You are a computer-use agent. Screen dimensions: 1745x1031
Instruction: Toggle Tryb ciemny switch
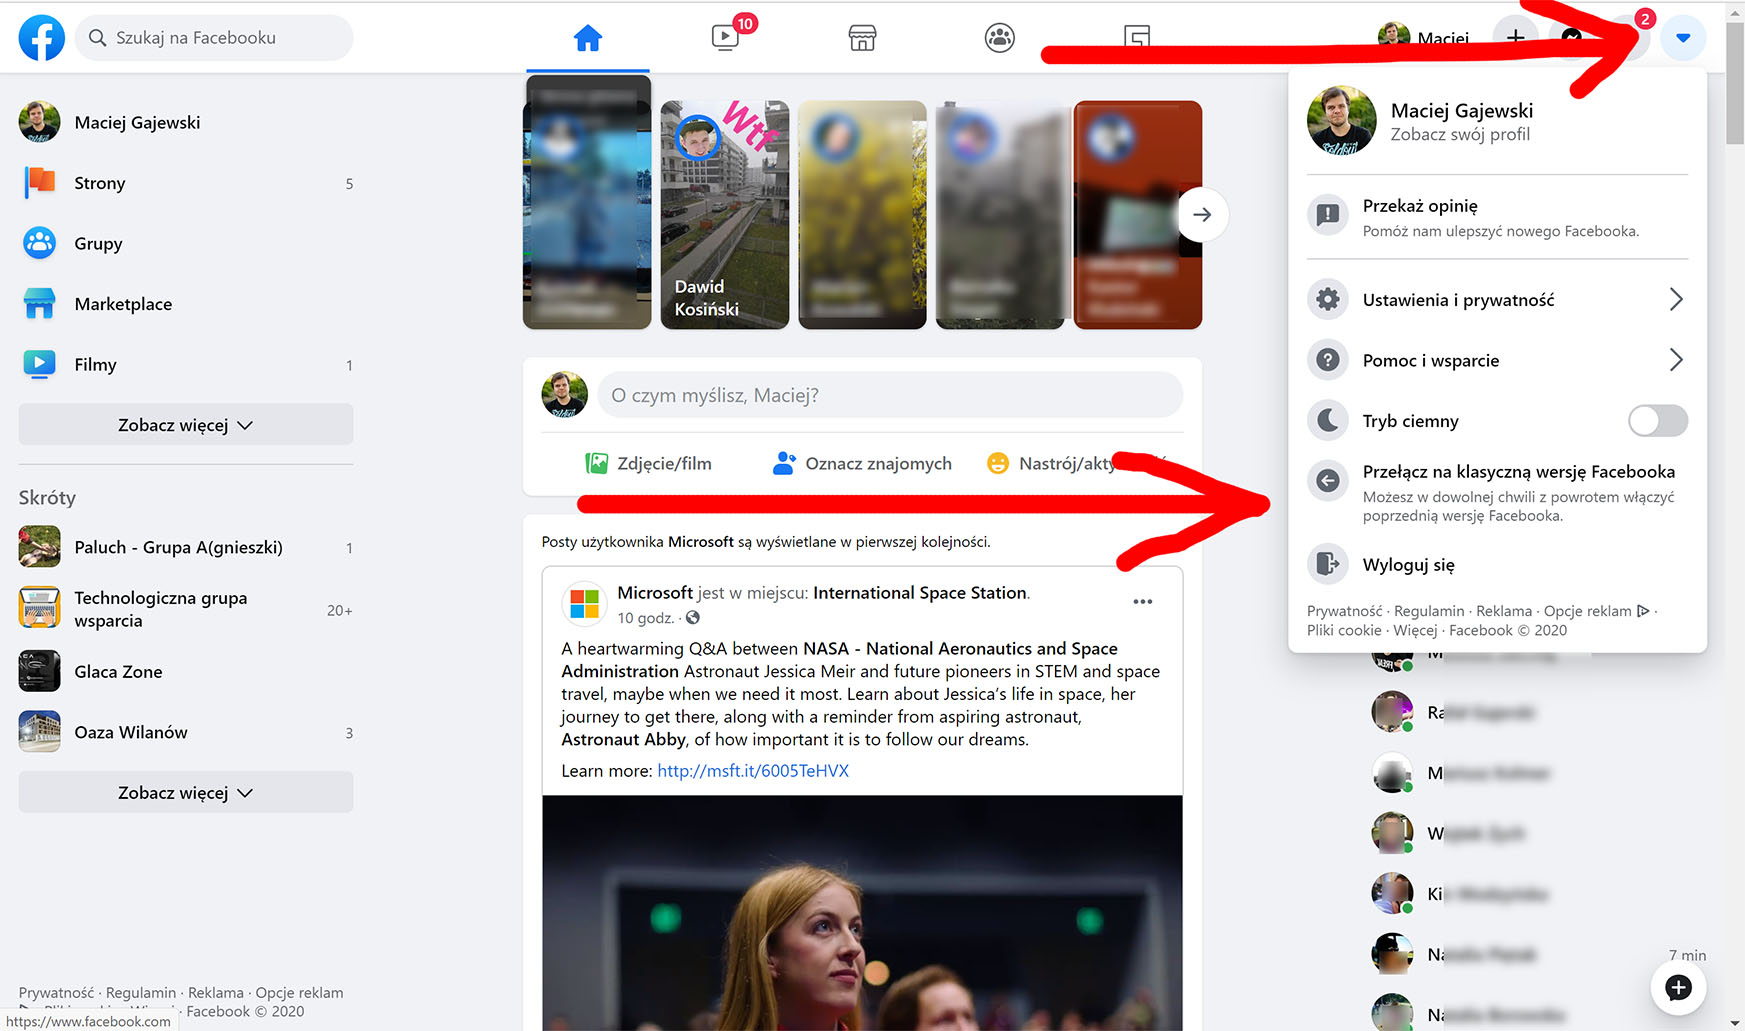[x=1658, y=421]
